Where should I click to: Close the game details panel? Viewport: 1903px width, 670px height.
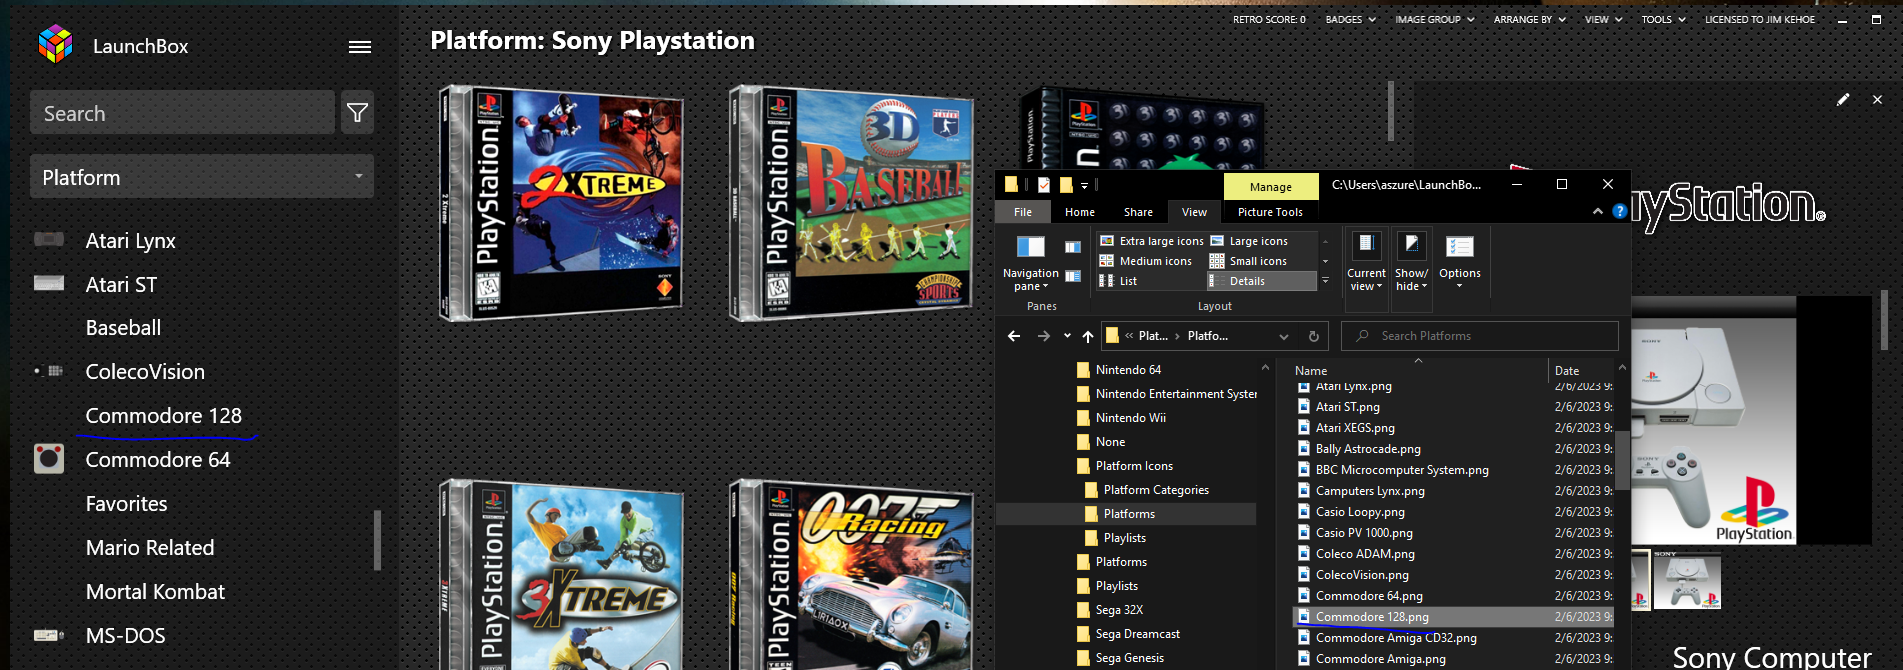(x=1877, y=99)
